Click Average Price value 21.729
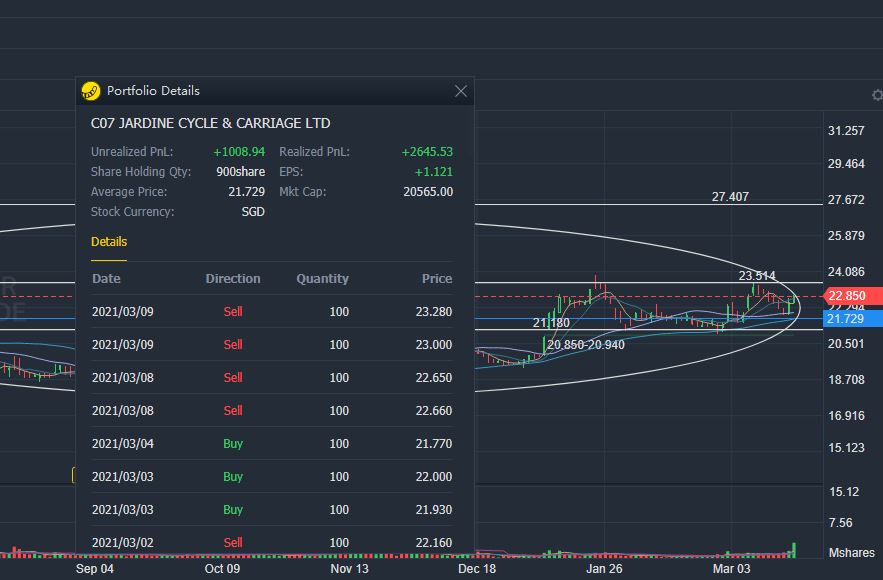The width and height of the screenshot is (883, 580). click(x=246, y=192)
